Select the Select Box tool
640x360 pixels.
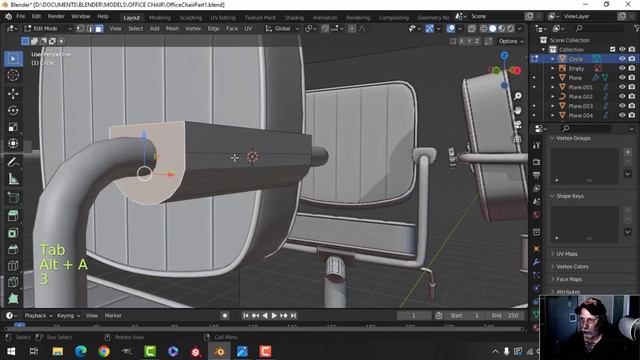point(13,59)
